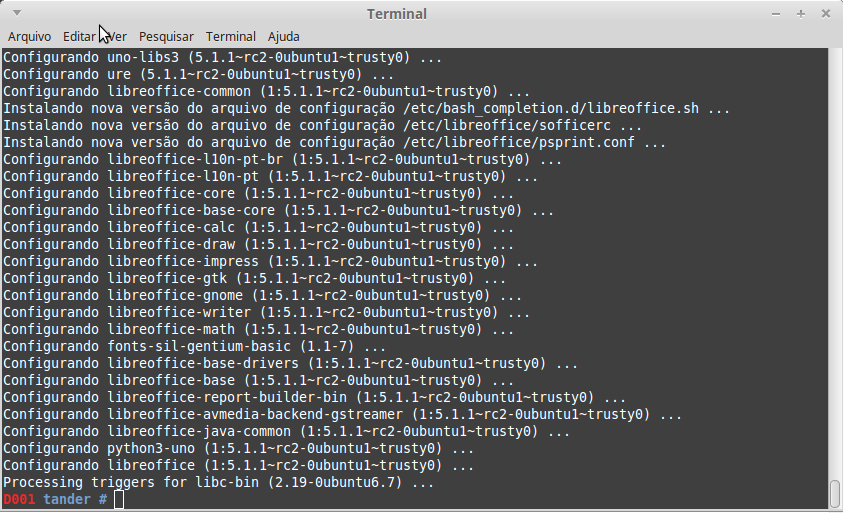The image size is (843, 513).
Task: Open the Arquivo menu
Action: [x=30, y=37]
